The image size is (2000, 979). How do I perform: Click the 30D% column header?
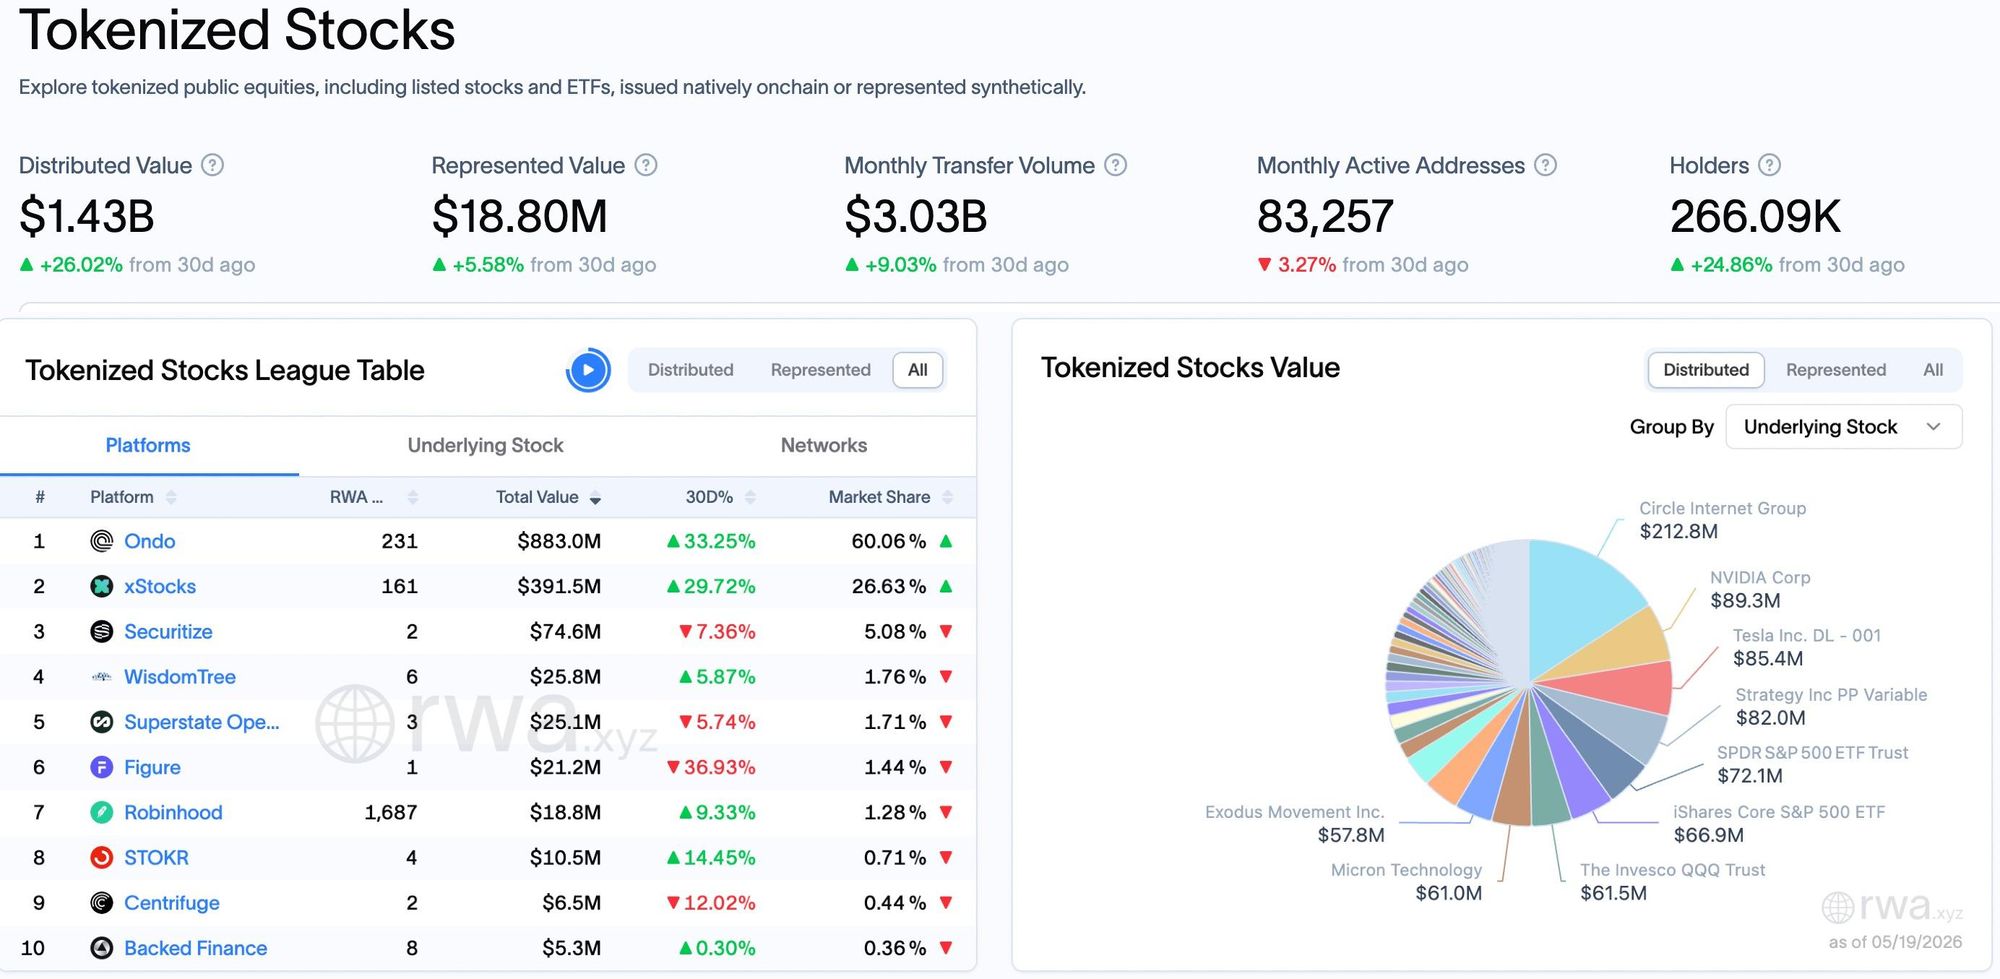click(709, 497)
